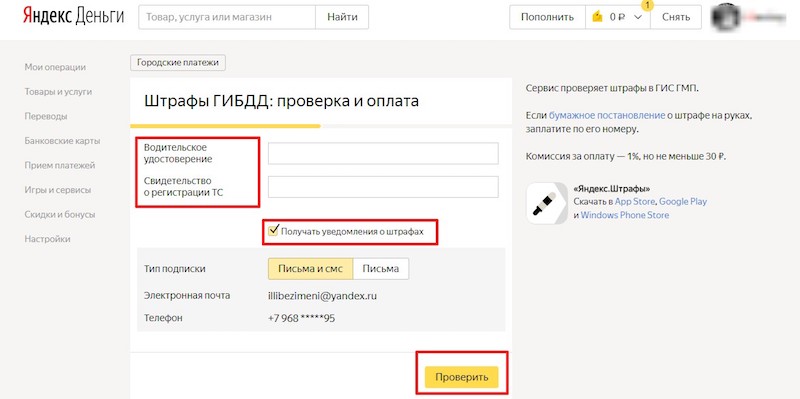Open the Яндекс.Штрафы app icon
Viewport: 800px width, 399px height.
(x=547, y=203)
